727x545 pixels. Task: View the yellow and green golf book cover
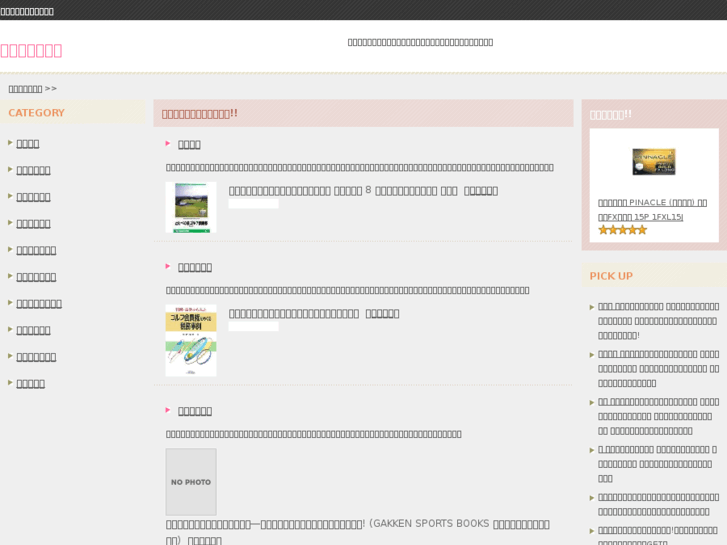(191, 340)
